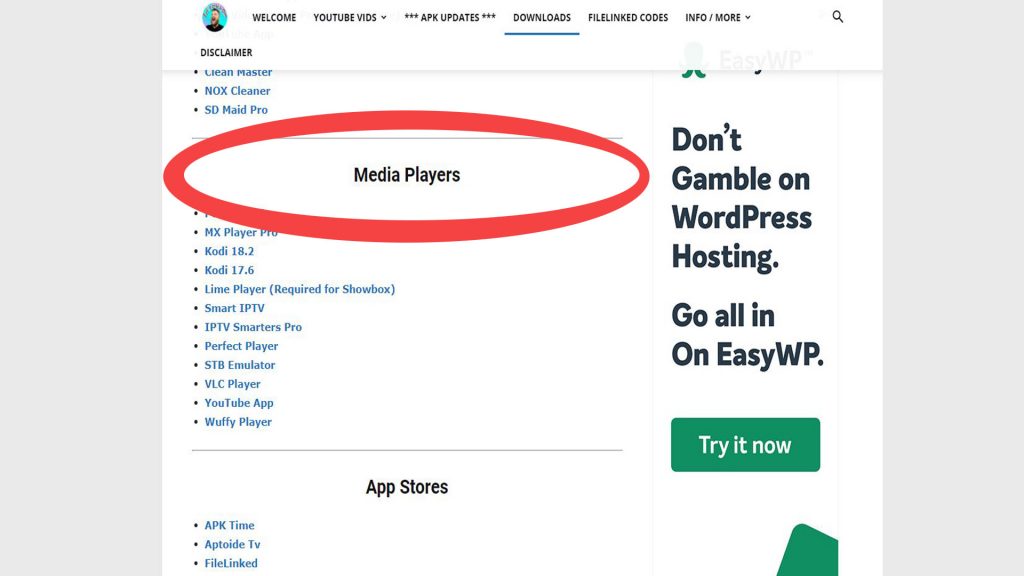
Task: Download Kodi 18.2
Action: [x=229, y=251]
